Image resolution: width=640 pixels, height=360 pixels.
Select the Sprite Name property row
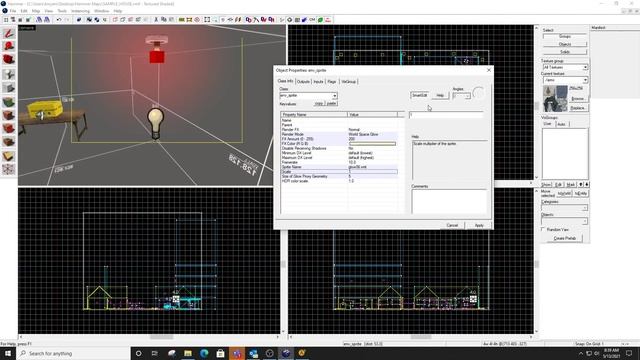click(x=339, y=167)
